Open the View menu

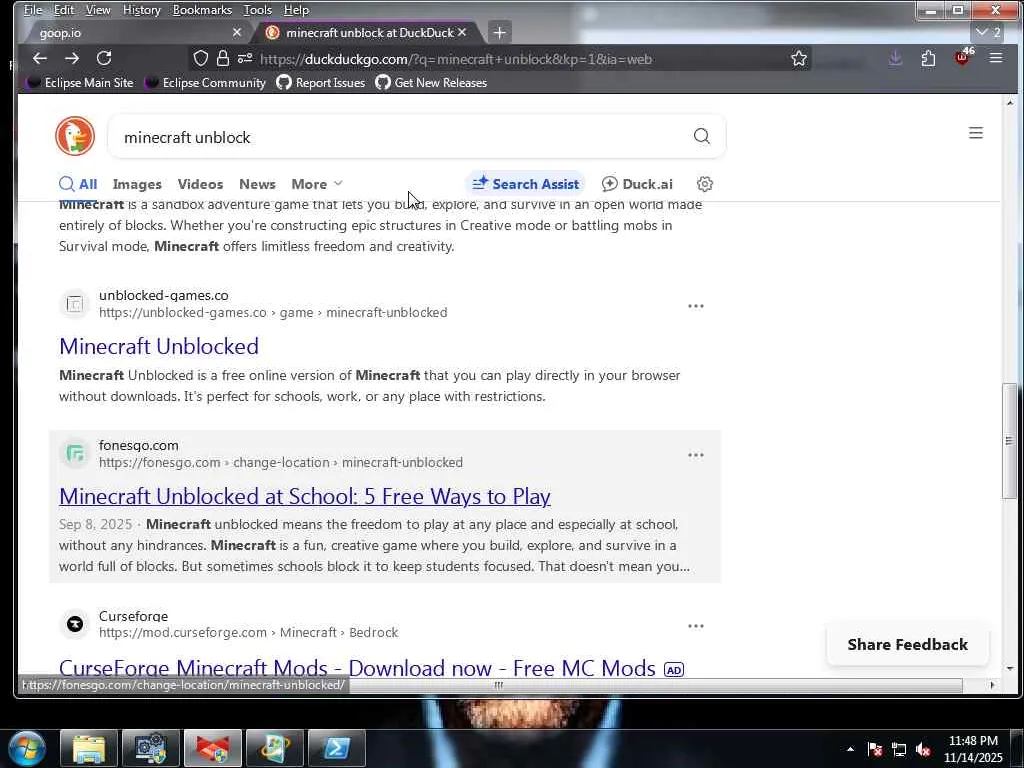click(98, 10)
